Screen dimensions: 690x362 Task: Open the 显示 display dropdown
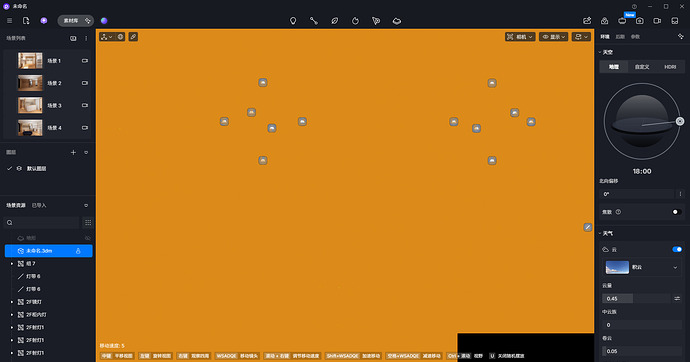pos(553,37)
